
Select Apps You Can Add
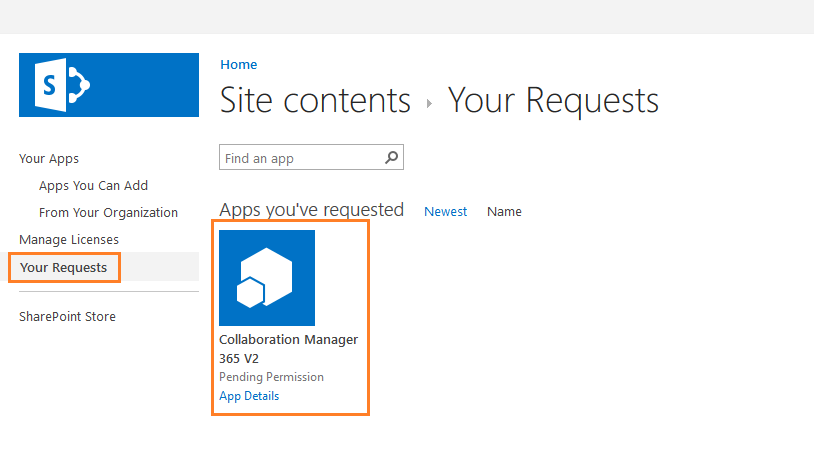click(93, 185)
